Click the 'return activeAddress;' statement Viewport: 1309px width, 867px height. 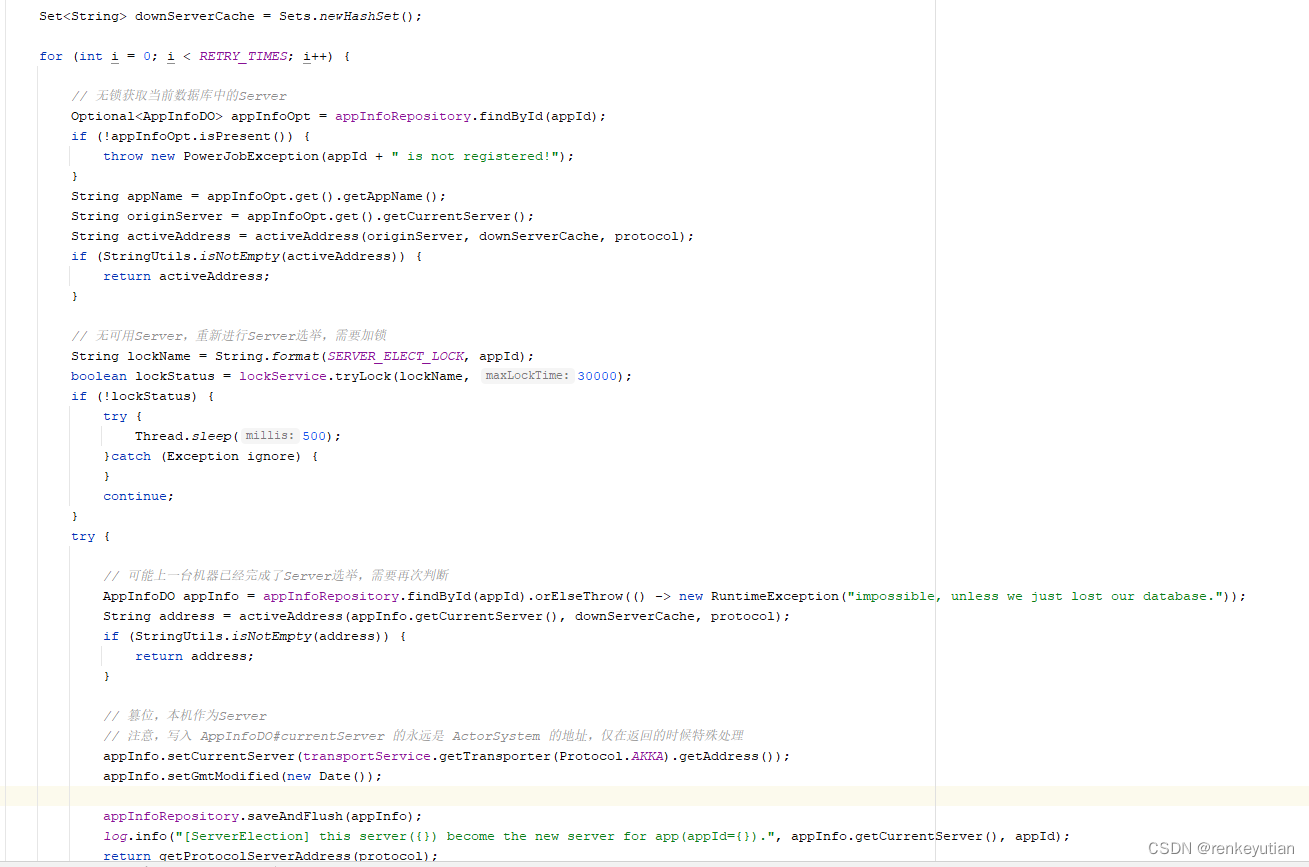coord(187,276)
